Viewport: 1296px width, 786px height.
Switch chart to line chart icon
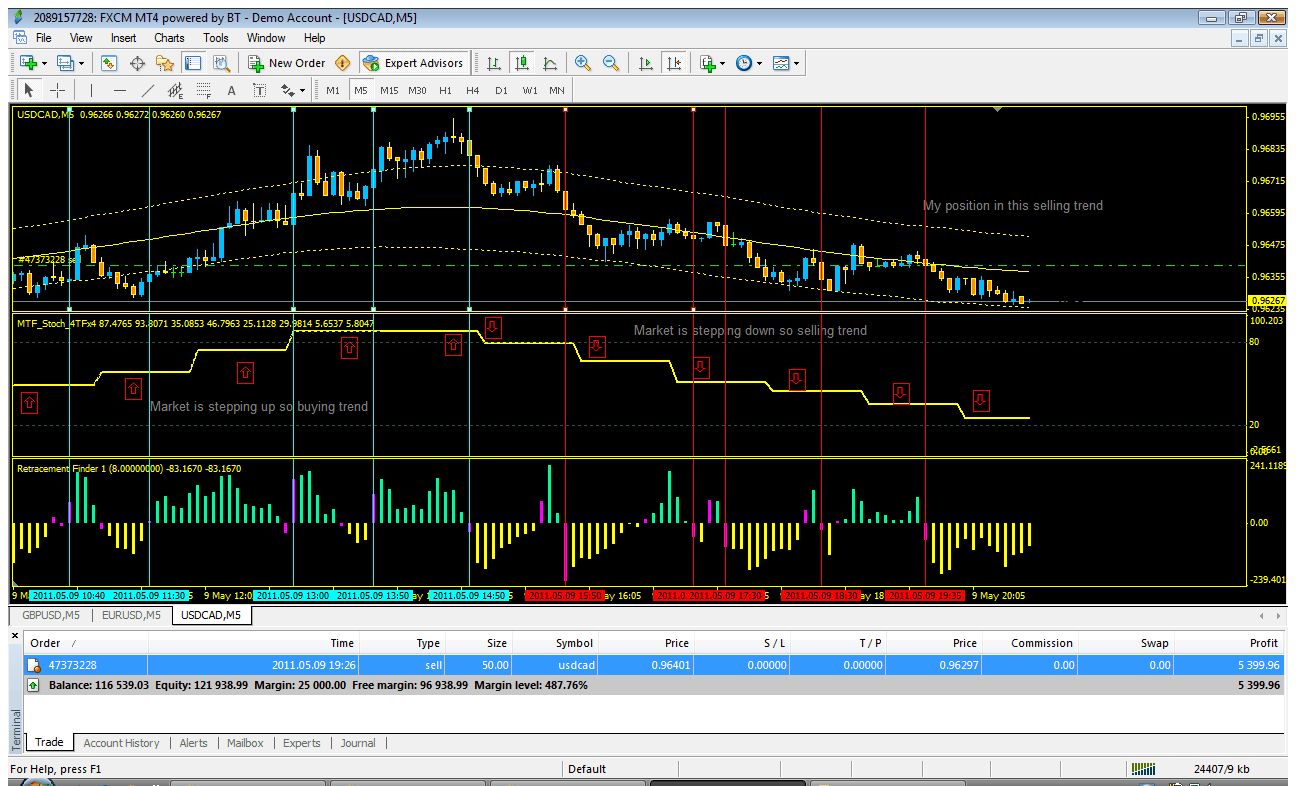pyautogui.click(x=550, y=63)
